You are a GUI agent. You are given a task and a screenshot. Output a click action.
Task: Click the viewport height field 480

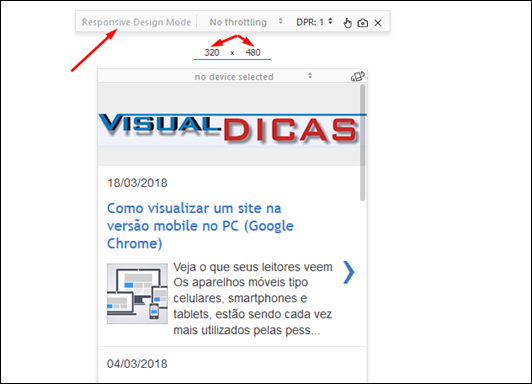click(253, 53)
